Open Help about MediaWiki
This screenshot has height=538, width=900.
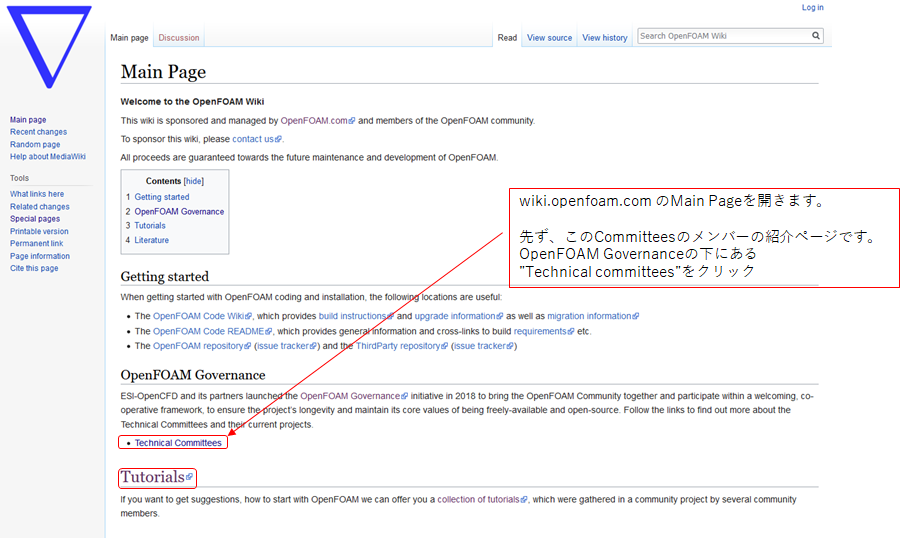click(48, 156)
